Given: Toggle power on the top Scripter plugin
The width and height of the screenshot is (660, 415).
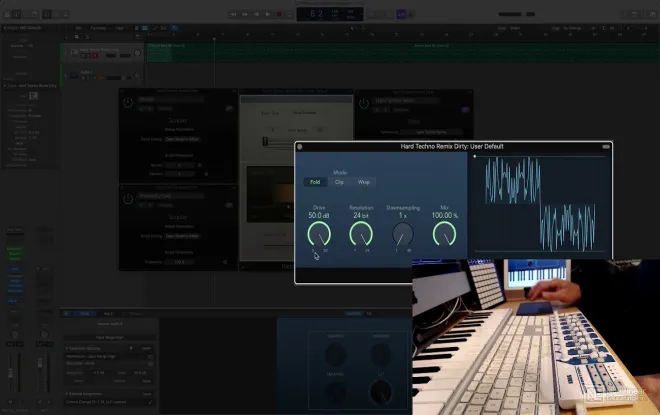Looking at the screenshot, I should point(128,102).
